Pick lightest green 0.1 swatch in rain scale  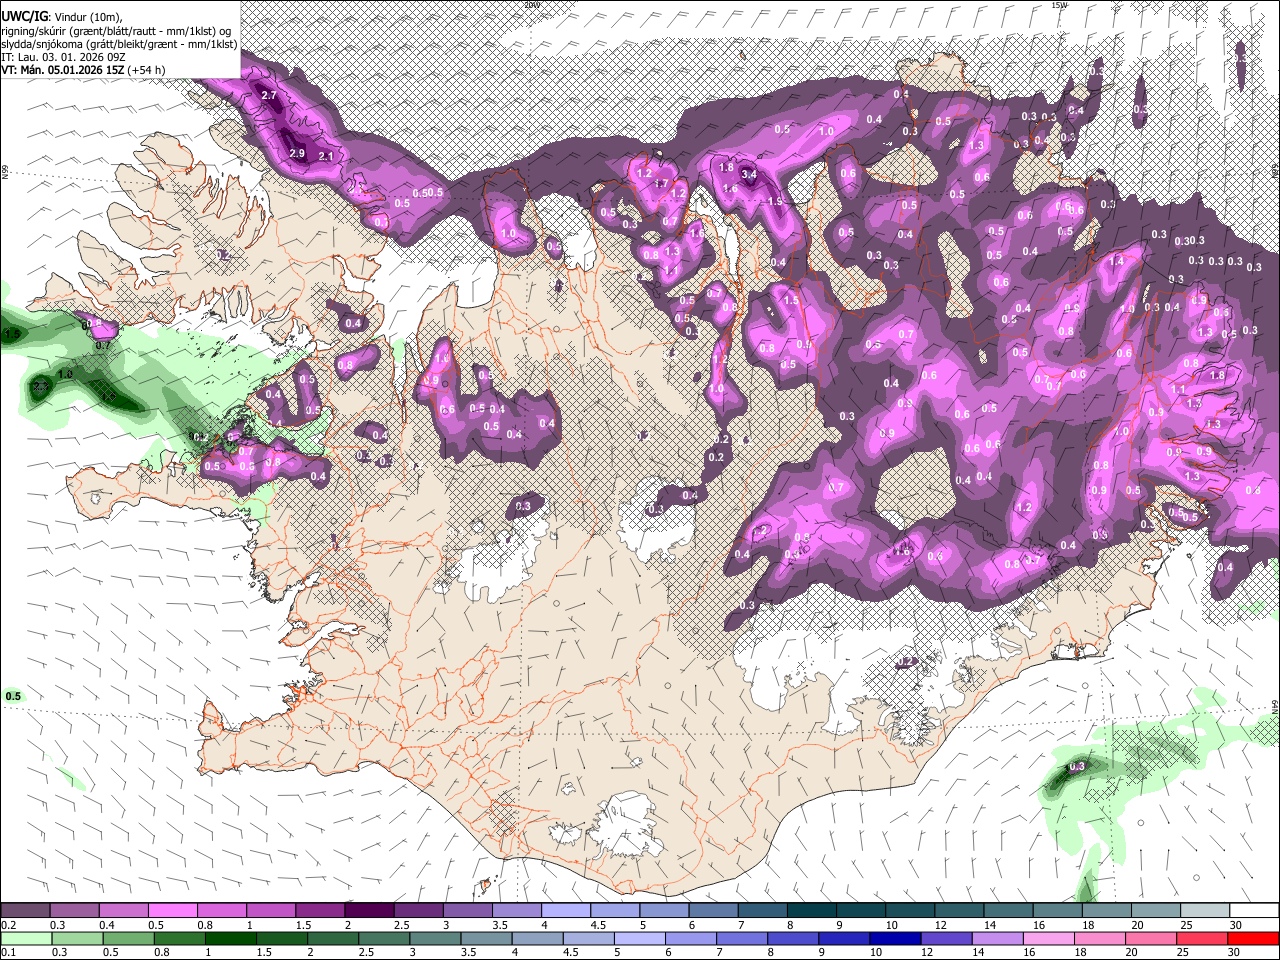point(26,938)
